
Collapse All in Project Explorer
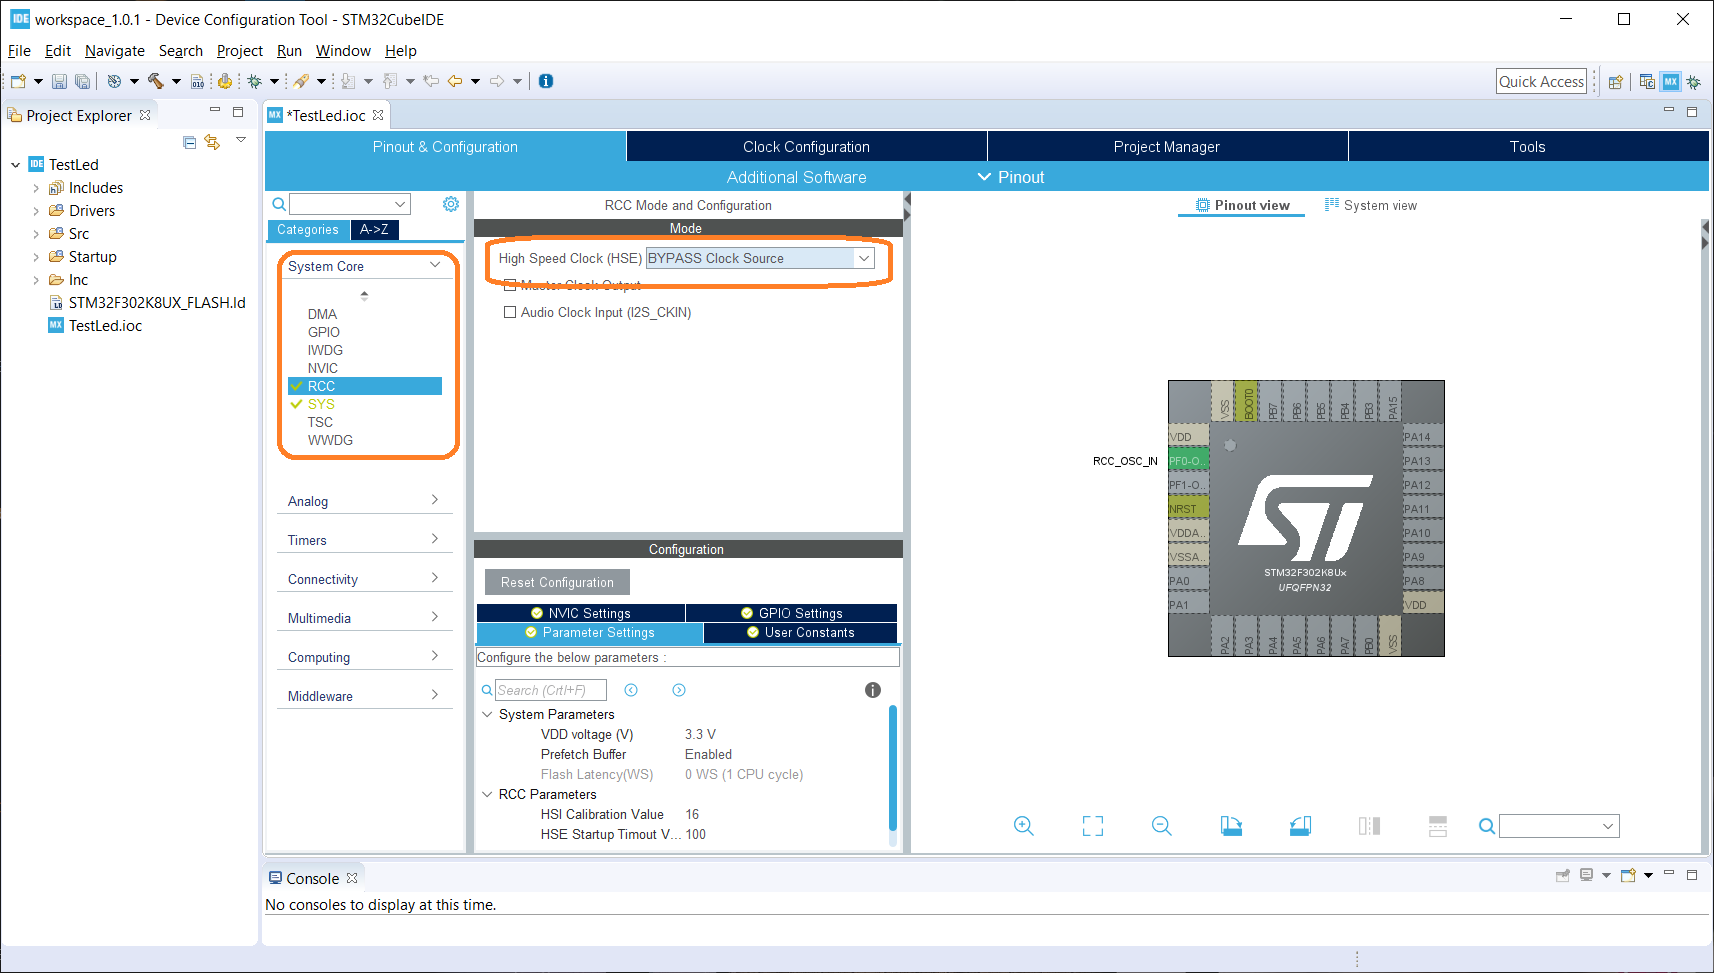click(x=190, y=142)
